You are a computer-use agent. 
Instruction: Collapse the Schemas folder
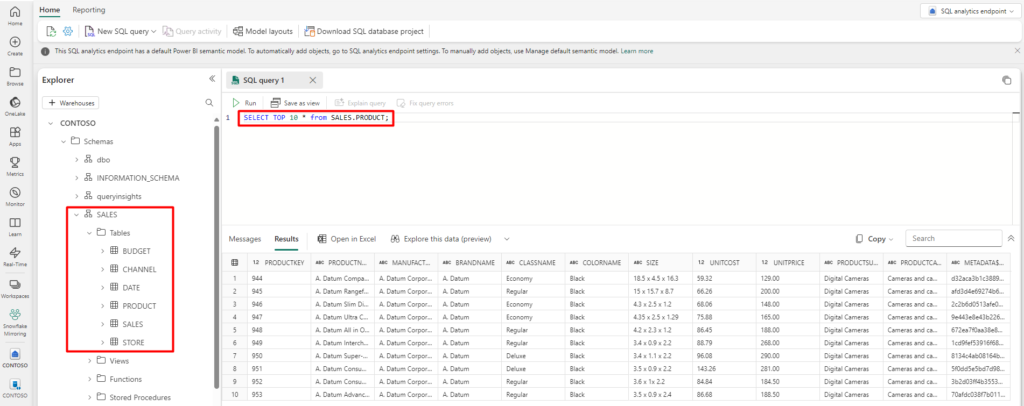tap(63, 141)
